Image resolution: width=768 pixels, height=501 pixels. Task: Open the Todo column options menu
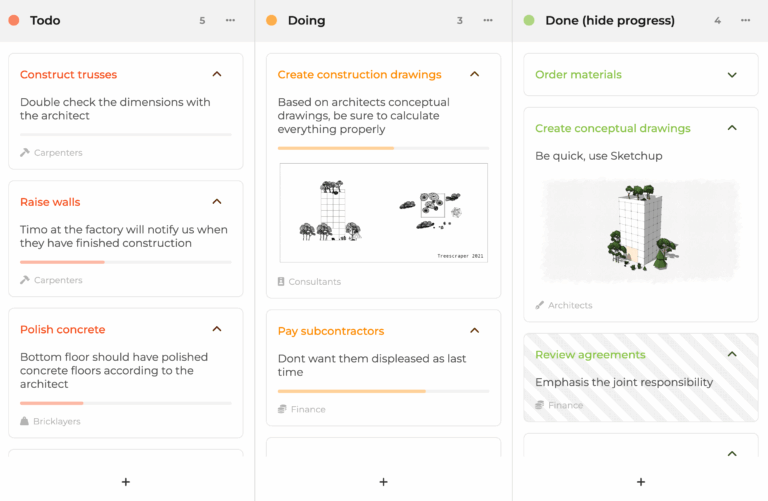[231, 20]
